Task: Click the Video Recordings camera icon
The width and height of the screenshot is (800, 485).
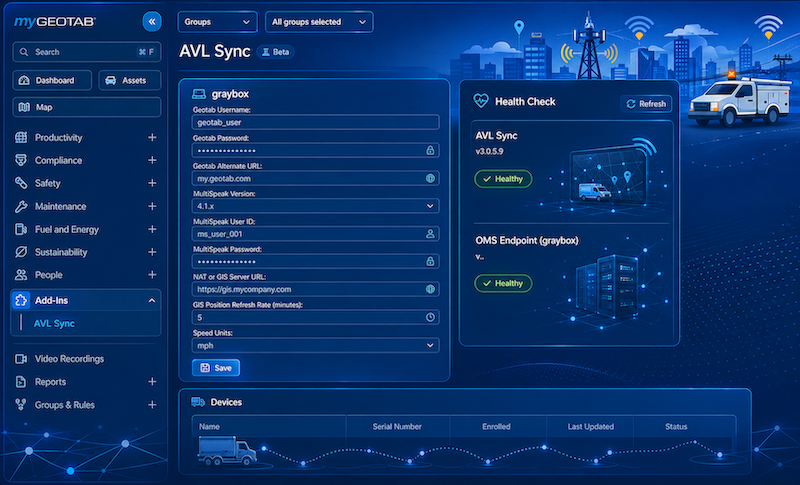Action: point(21,359)
